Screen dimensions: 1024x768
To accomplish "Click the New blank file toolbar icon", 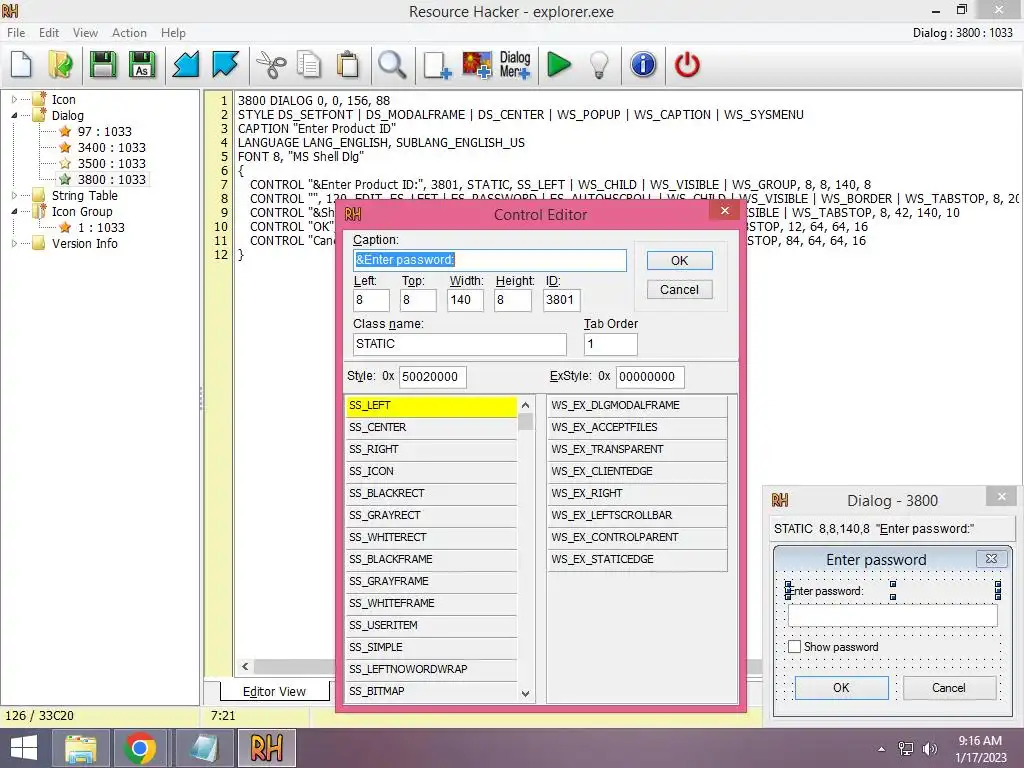I will pos(22,65).
